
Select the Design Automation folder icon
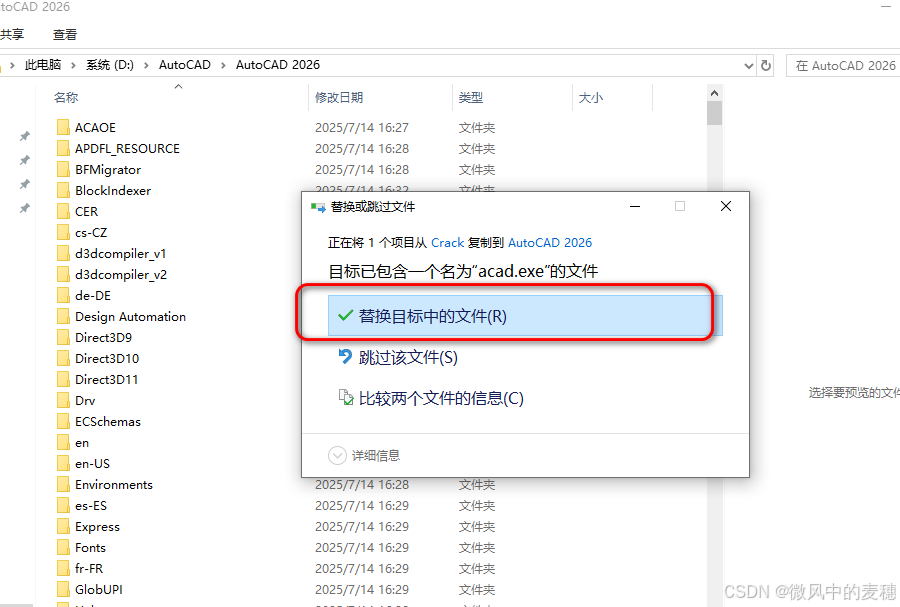pos(63,316)
